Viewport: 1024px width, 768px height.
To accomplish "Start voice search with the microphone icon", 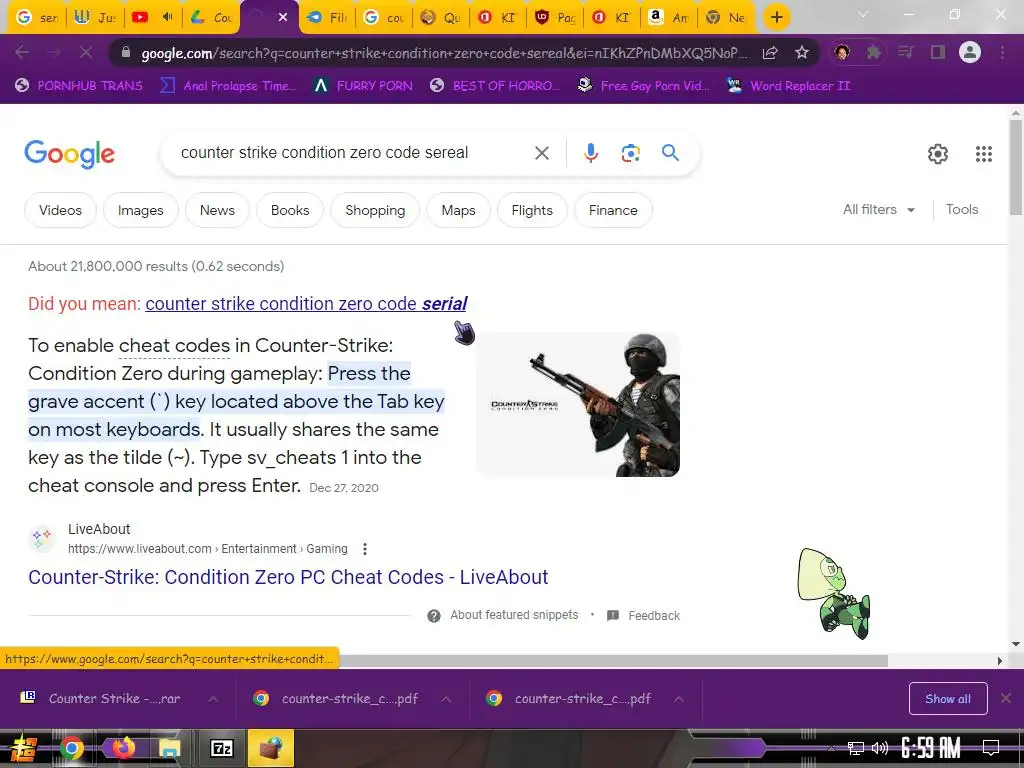I will coord(590,153).
